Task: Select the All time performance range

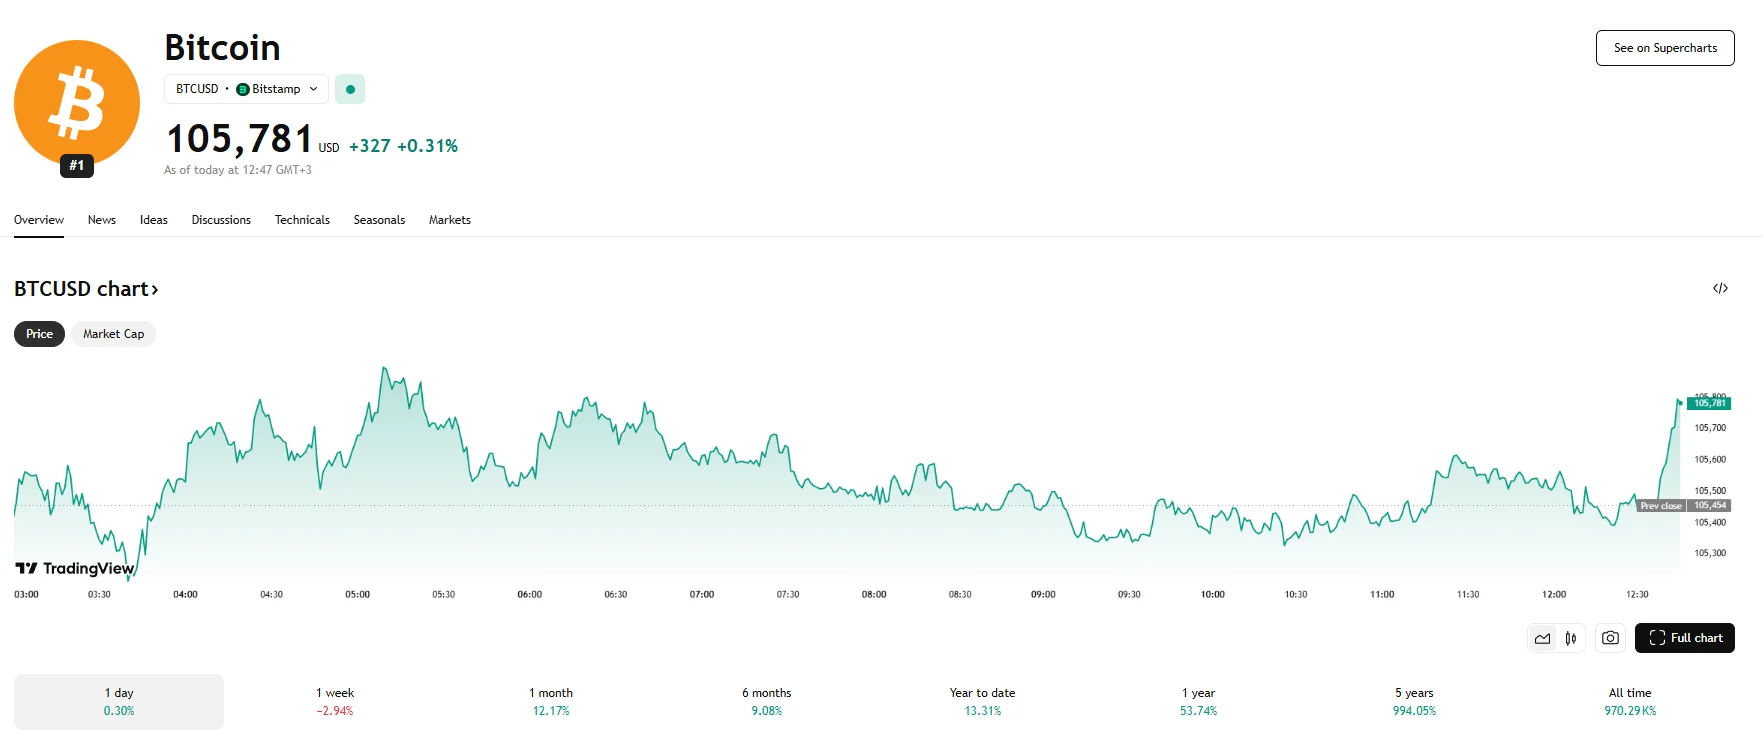Action: coord(1630,701)
